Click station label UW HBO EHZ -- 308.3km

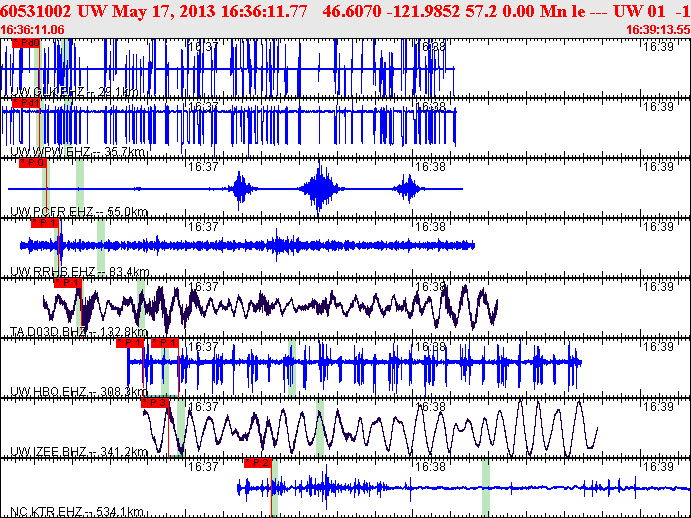78,391
